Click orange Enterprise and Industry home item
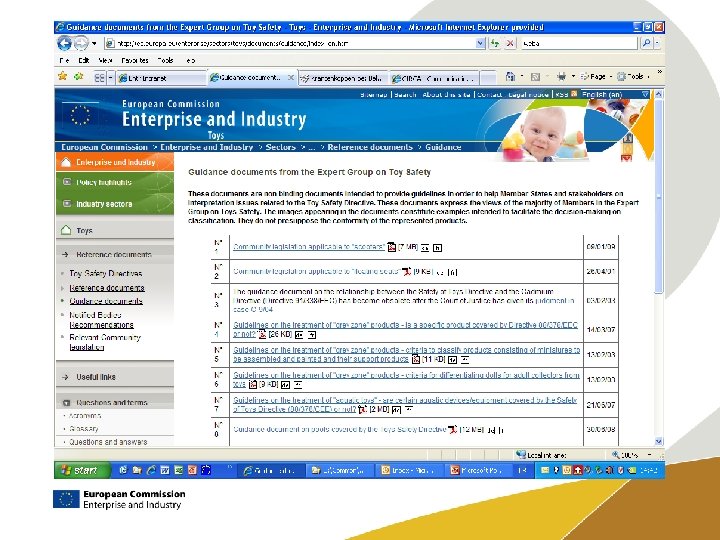The width and height of the screenshot is (720, 540). [x=115, y=162]
